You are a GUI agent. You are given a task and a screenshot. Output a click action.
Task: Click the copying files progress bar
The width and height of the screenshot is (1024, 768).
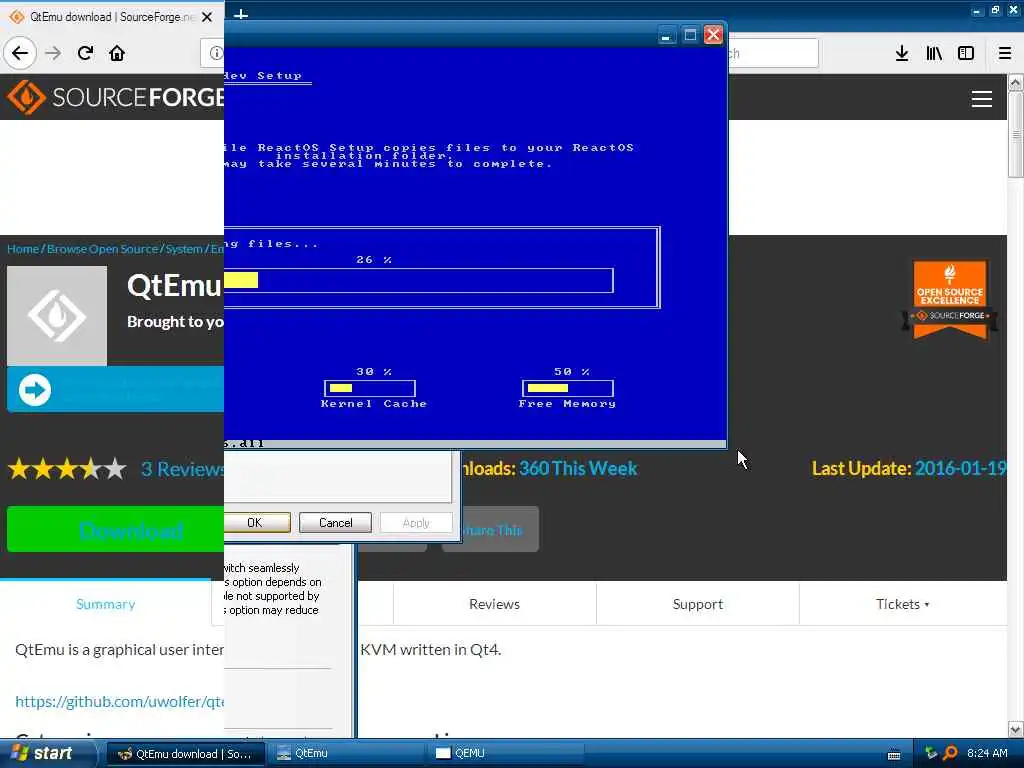click(x=419, y=280)
